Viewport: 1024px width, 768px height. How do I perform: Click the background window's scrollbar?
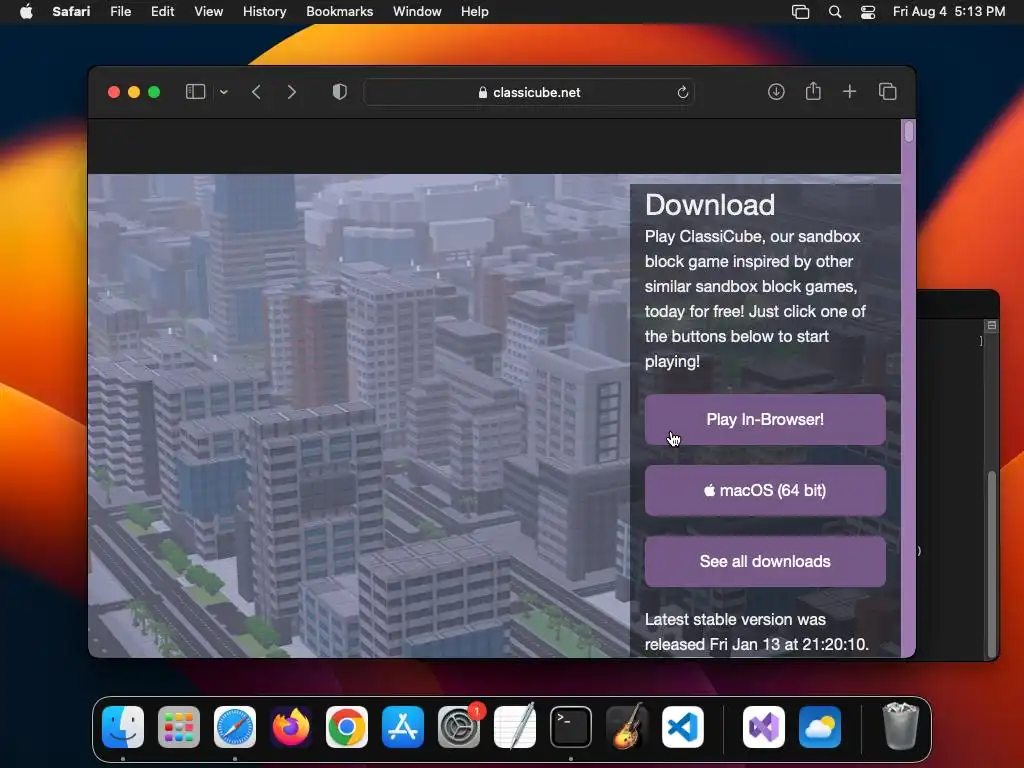pos(992,563)
